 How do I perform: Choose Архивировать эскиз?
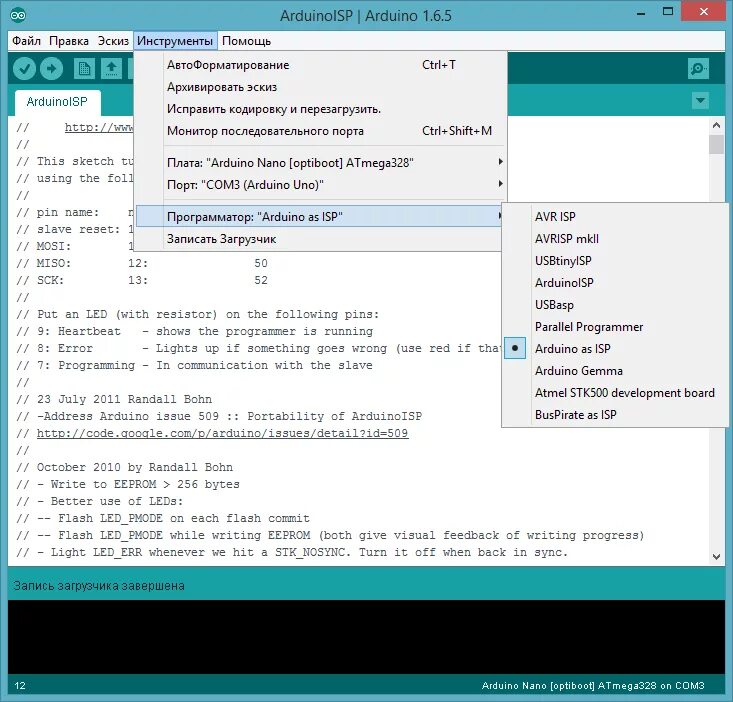(x=321, y=87)
